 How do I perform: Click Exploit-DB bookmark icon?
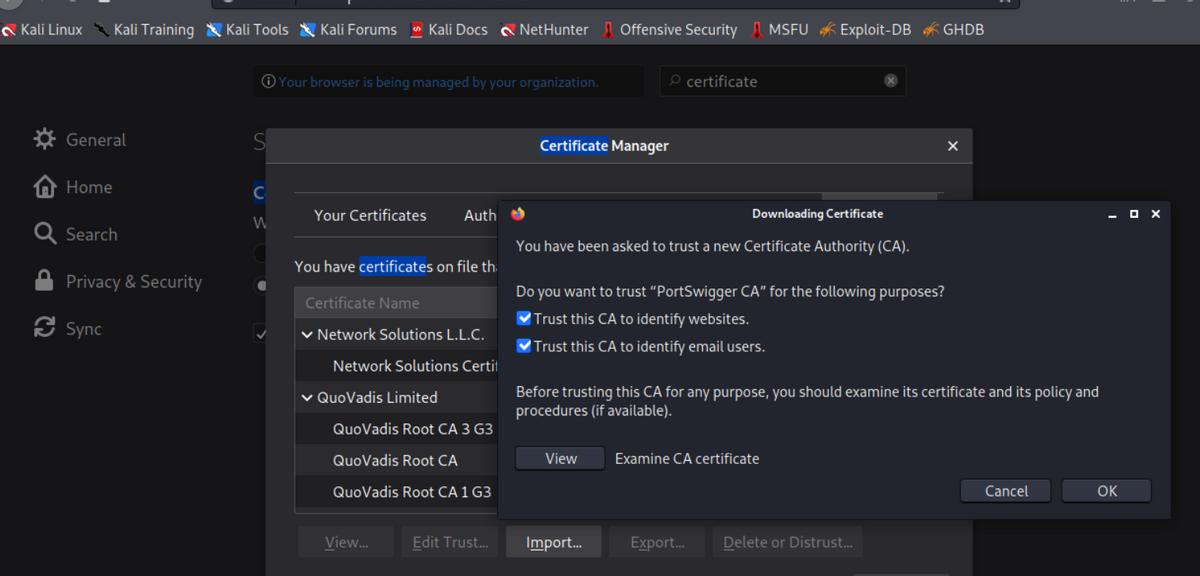pos(827,30)
